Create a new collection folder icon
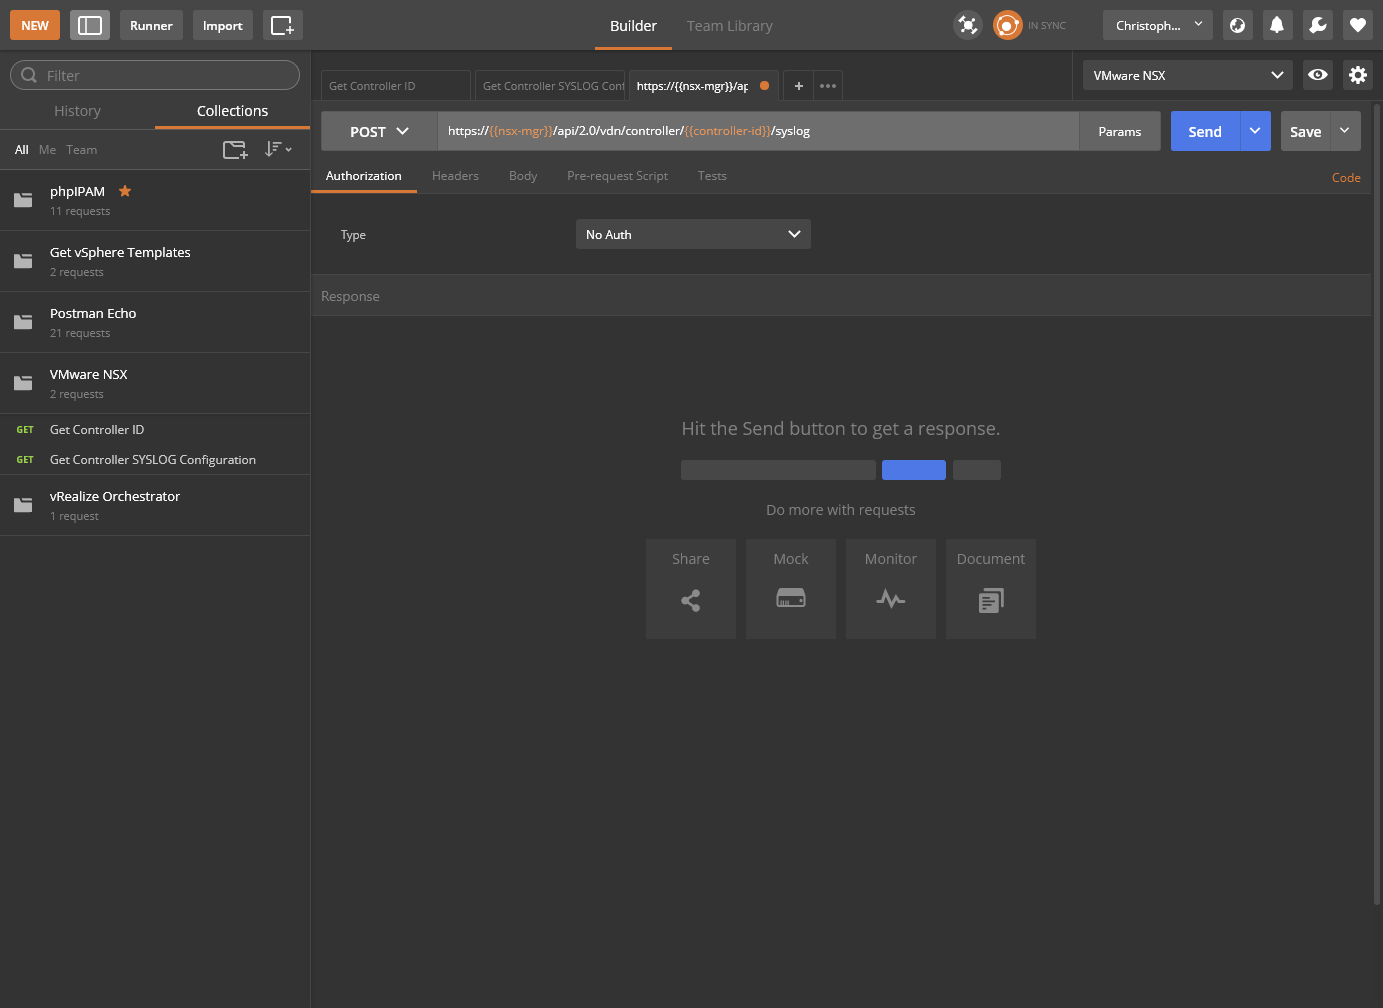 (x=235, y=150)
